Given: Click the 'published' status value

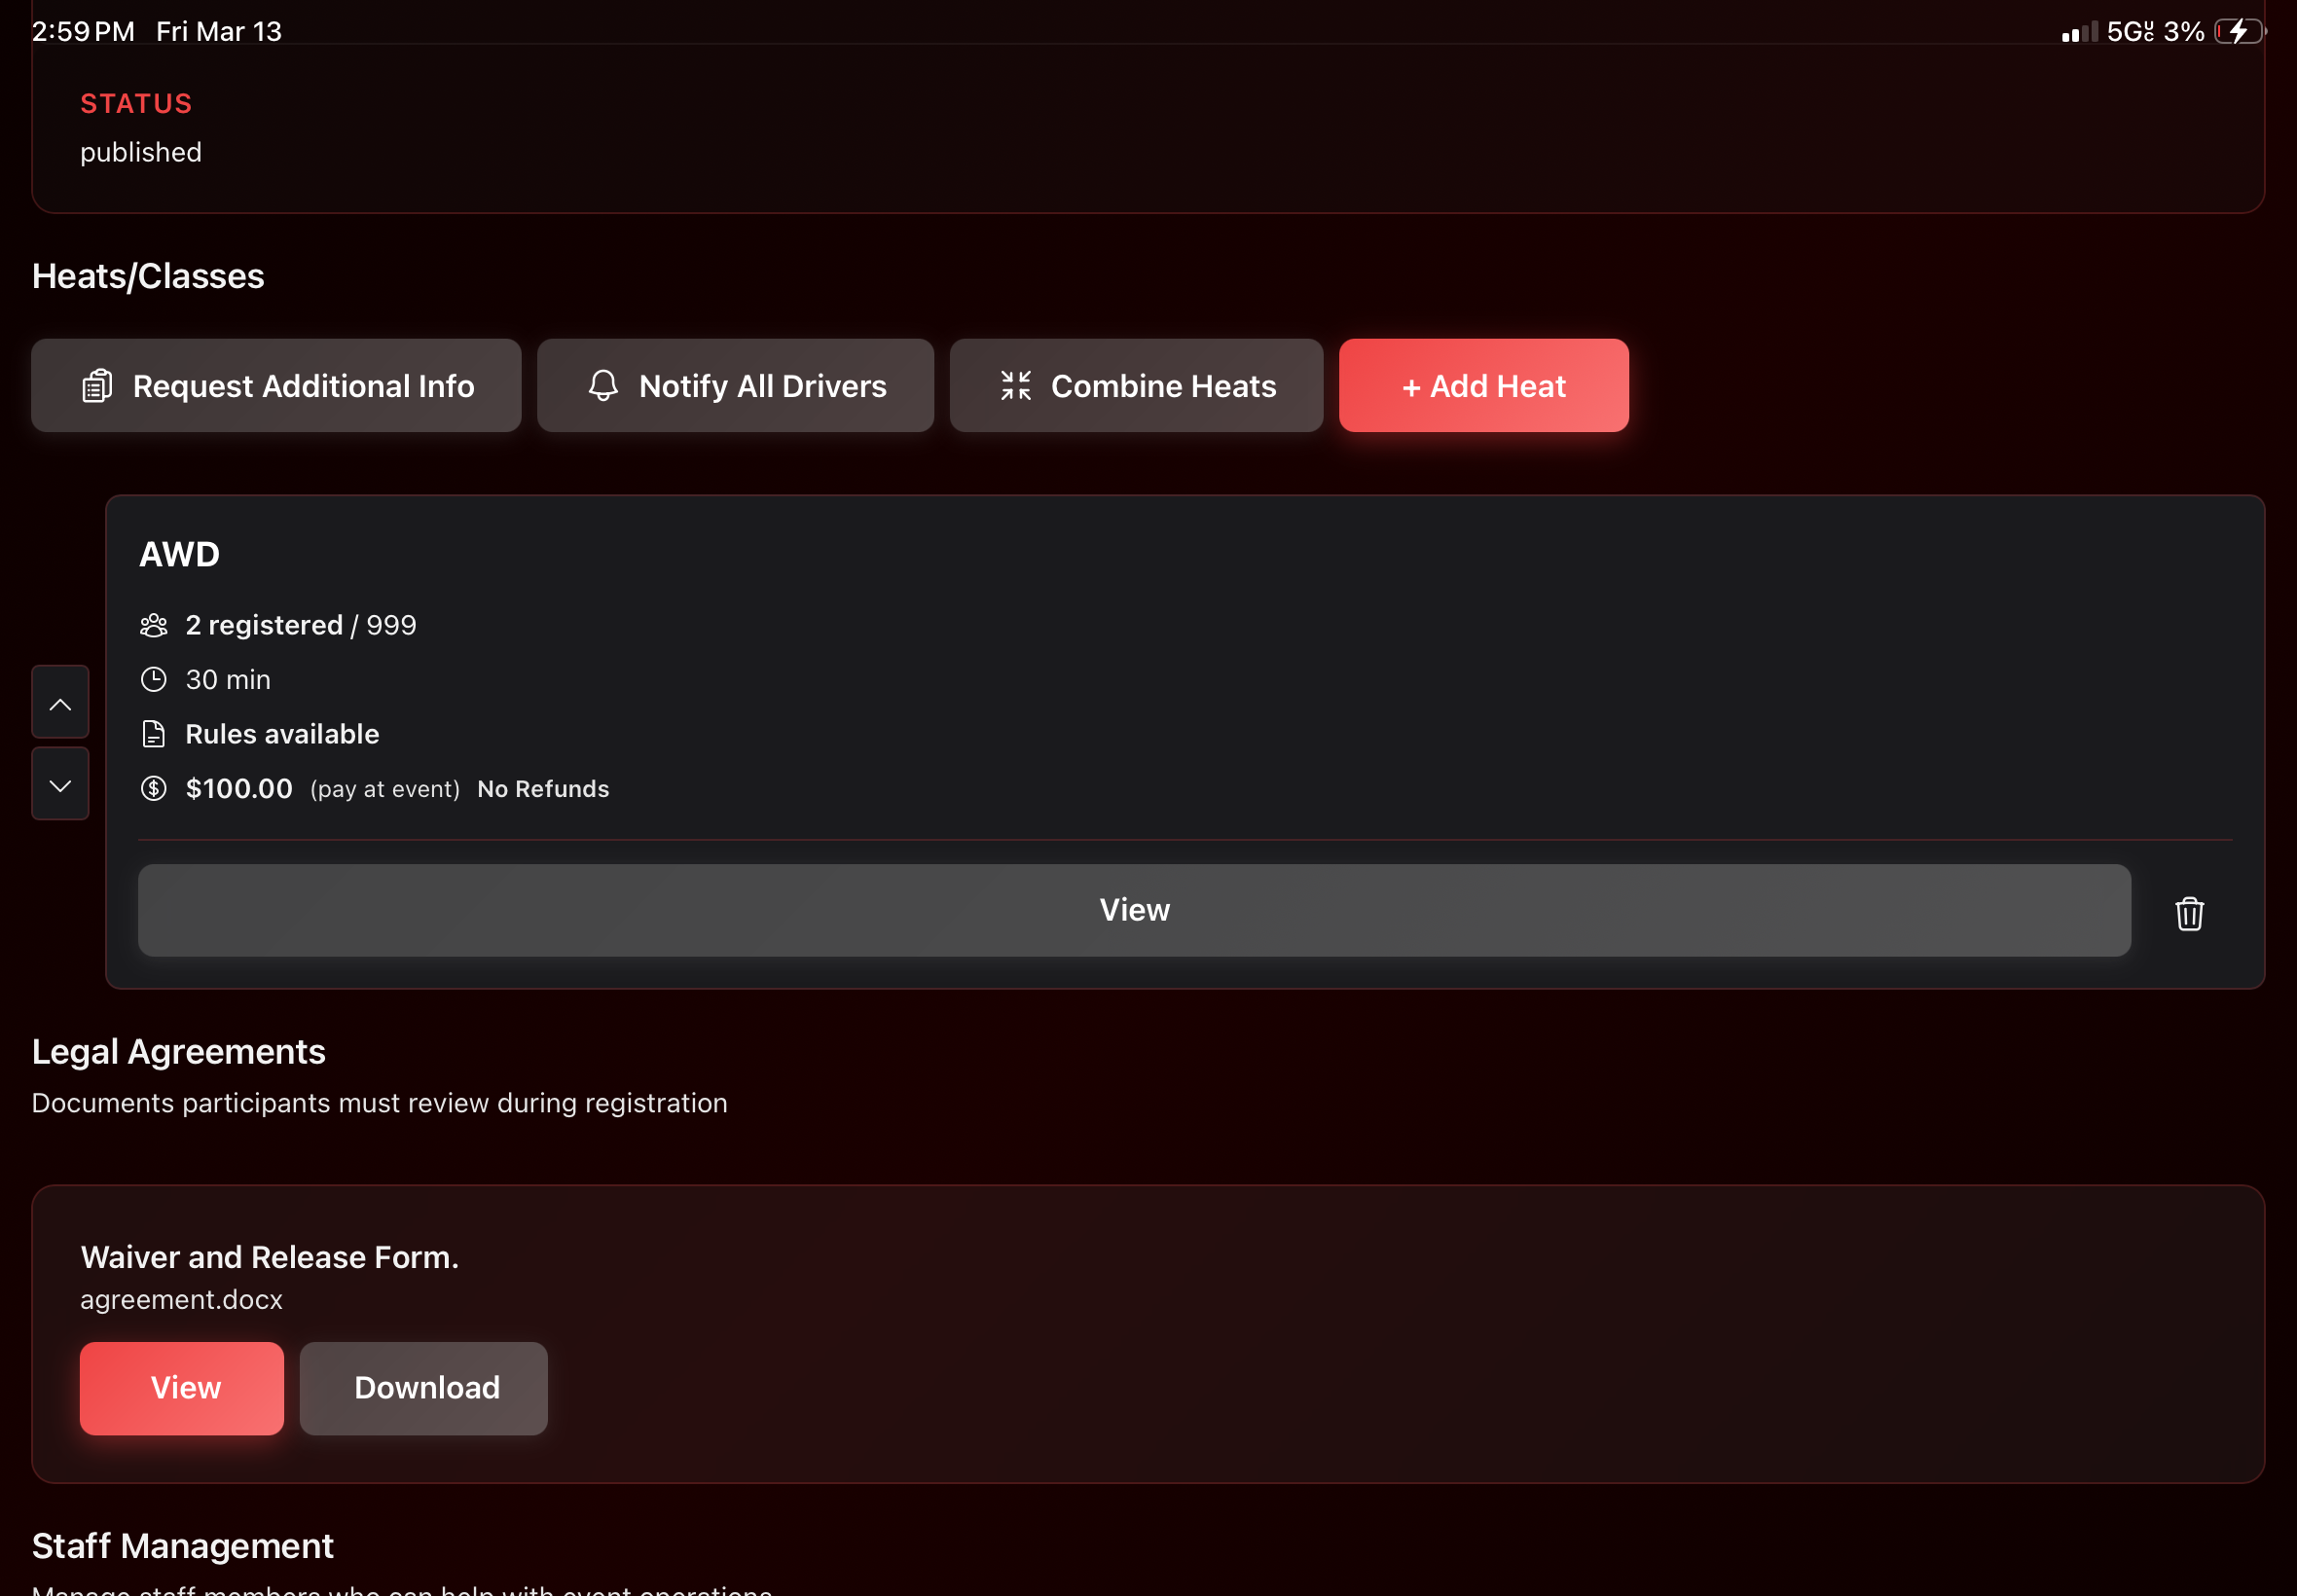Looking at the screenshot, I should click(x=141, y=152).
